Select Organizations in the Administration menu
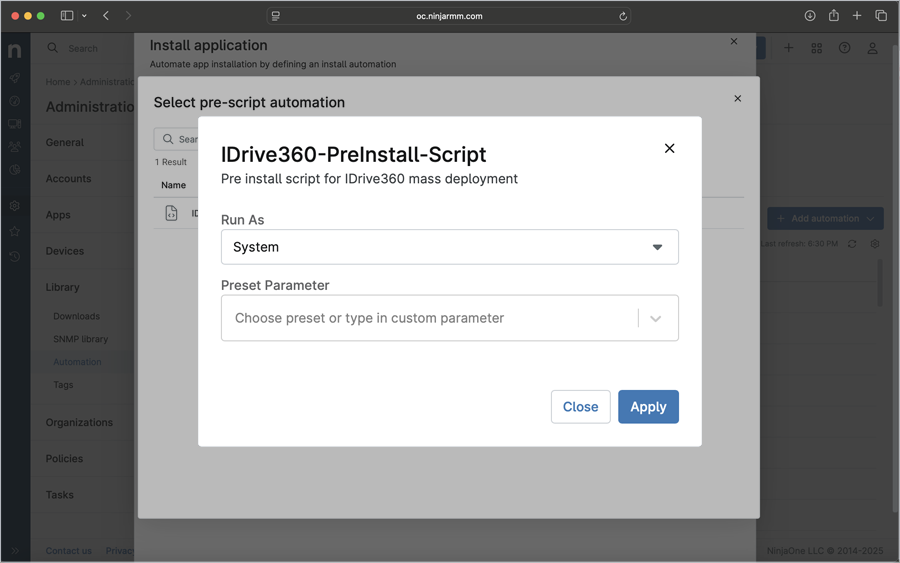Viewport: 900px width, 563px height. coord(79,422)
